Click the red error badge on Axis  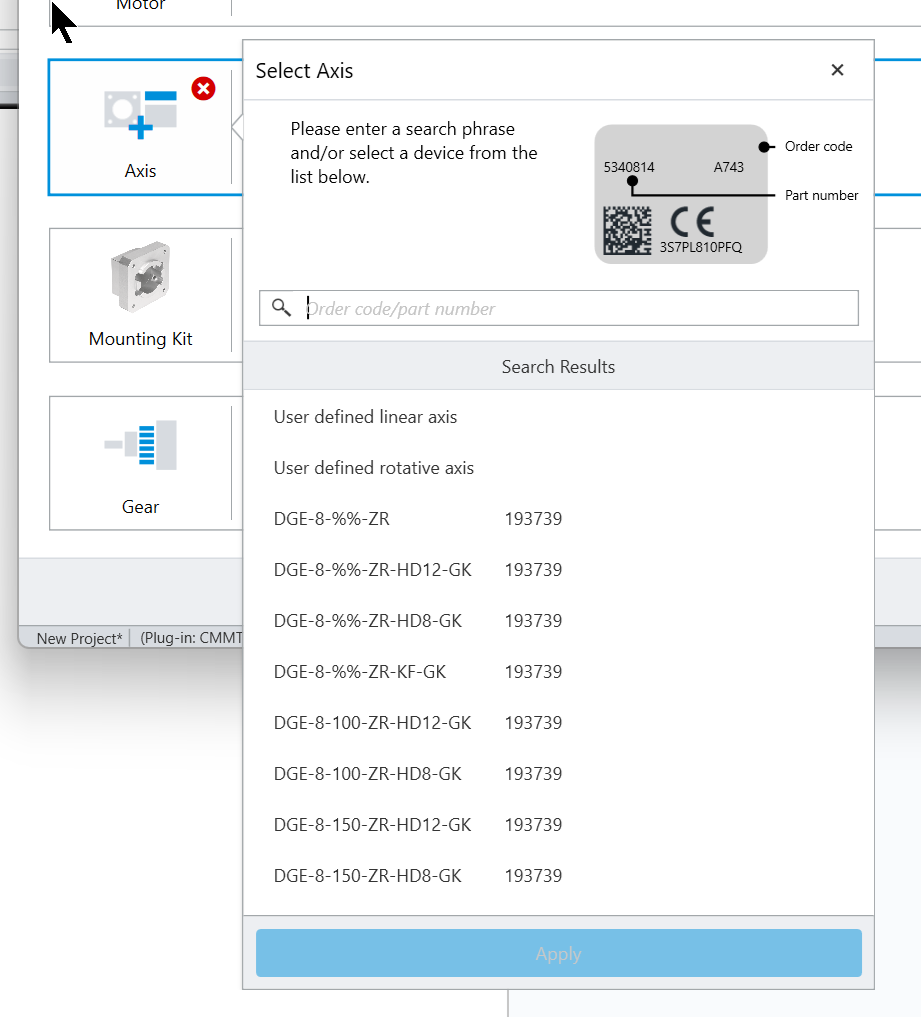(204, 88)
